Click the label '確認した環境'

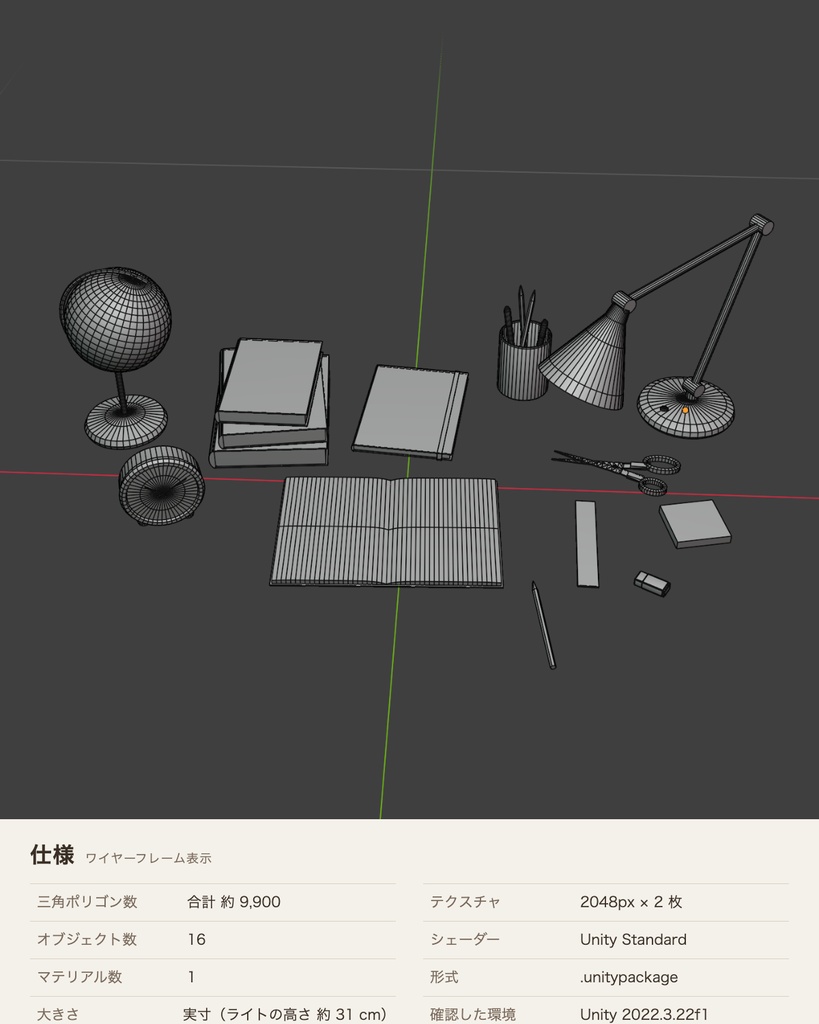(473, 1014)
